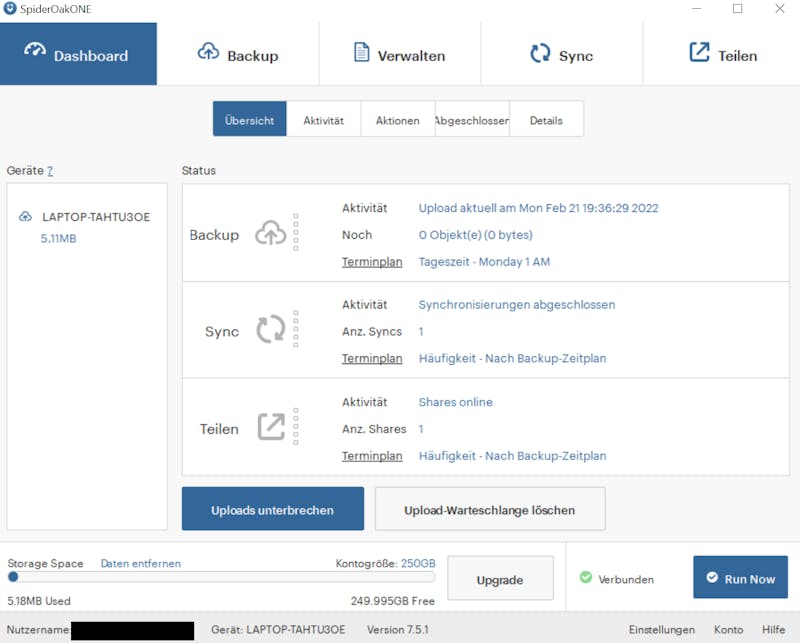Click the Backup status cloud upload icon

[270, 233]
